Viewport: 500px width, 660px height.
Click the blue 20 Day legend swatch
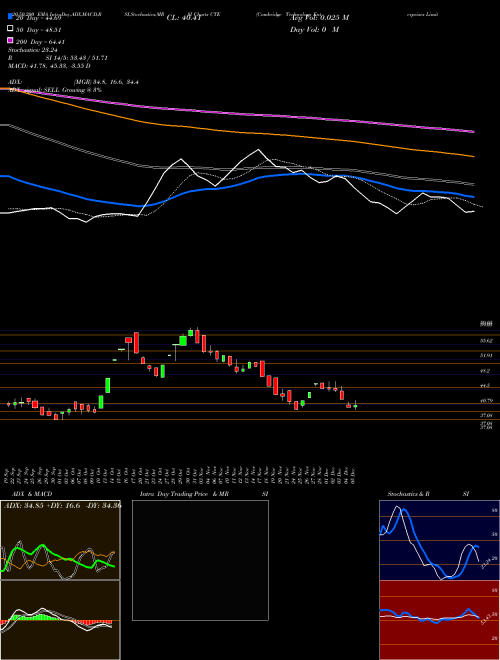coord(10,17)
